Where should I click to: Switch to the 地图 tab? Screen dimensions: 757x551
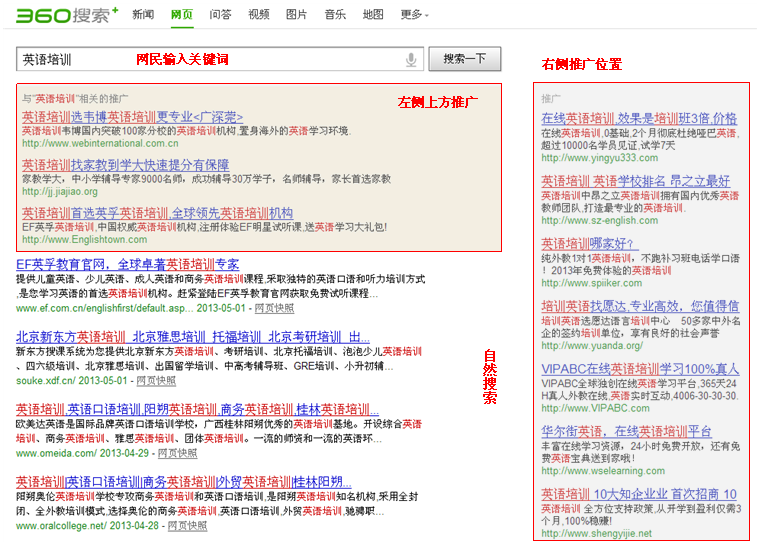click(x=373, y=15)
